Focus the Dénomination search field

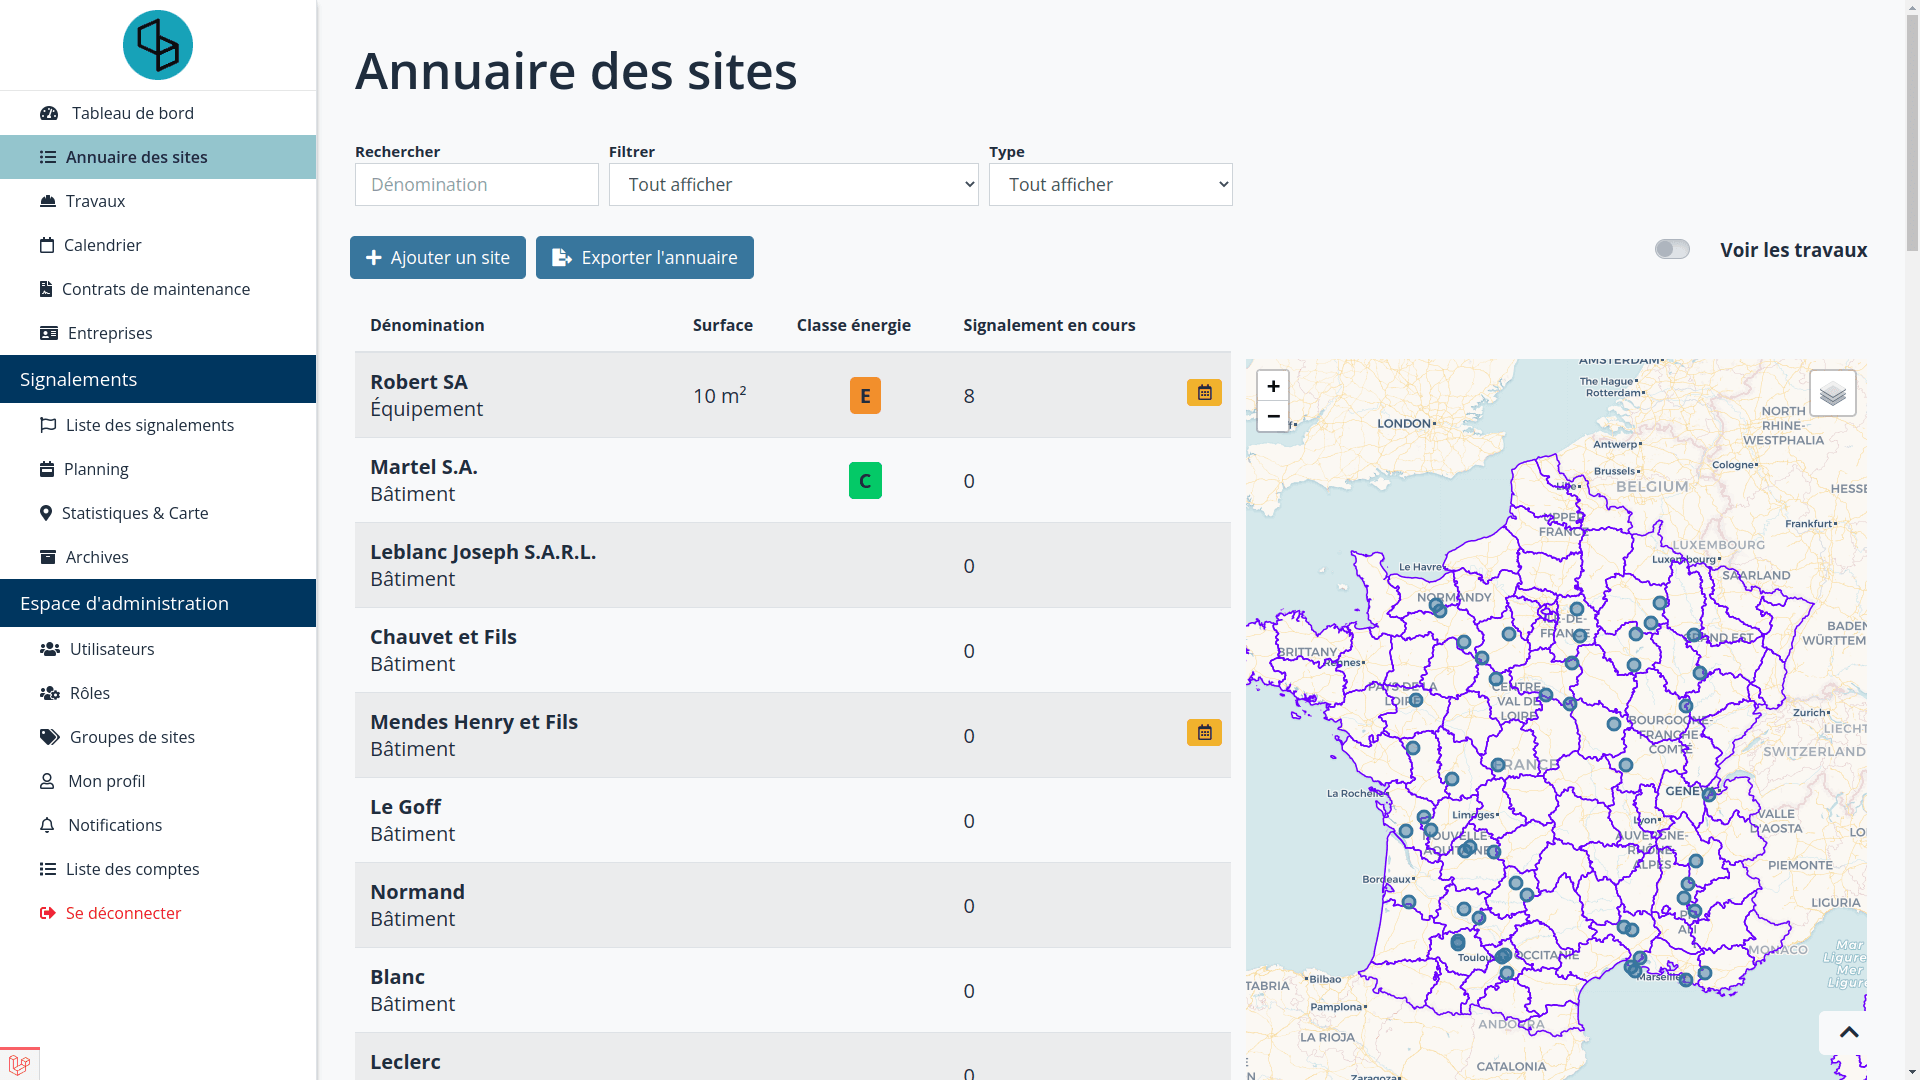[x=476, y=185]
